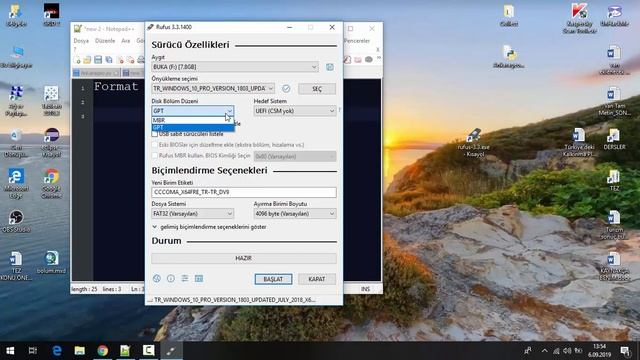Select rufus-3.3.exe shortcut on desktop
Viewport: 640px width, 360px height.
coord(473,142)
